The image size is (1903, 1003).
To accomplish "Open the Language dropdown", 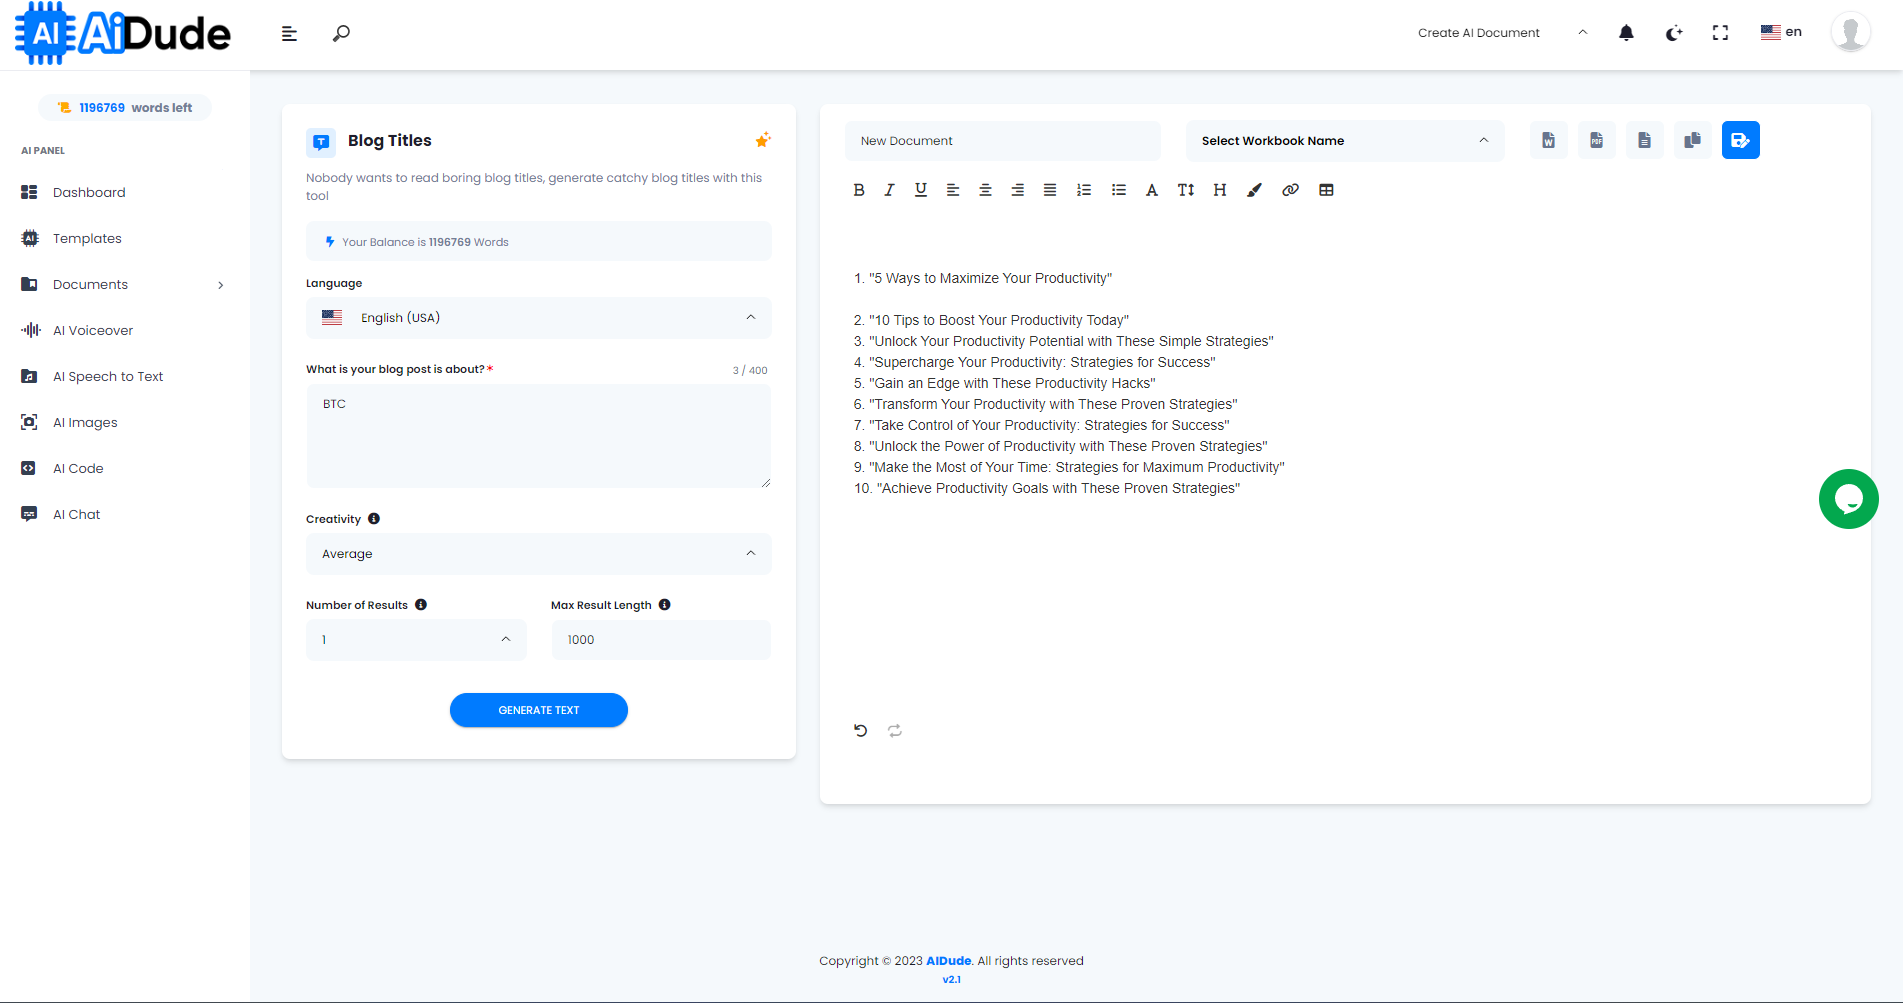I will 538,318.
